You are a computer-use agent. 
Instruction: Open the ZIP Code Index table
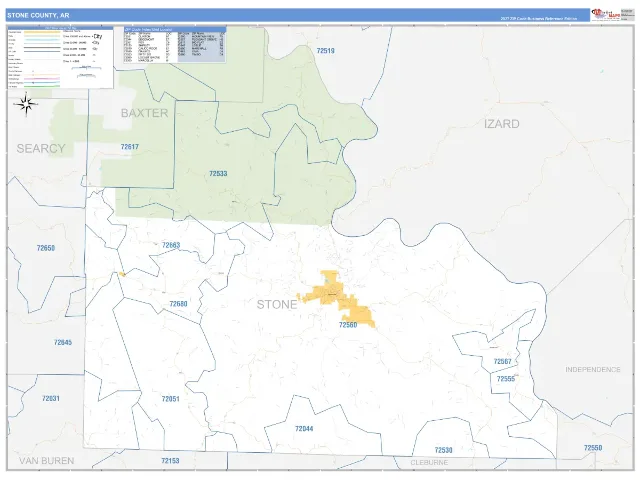175,44
